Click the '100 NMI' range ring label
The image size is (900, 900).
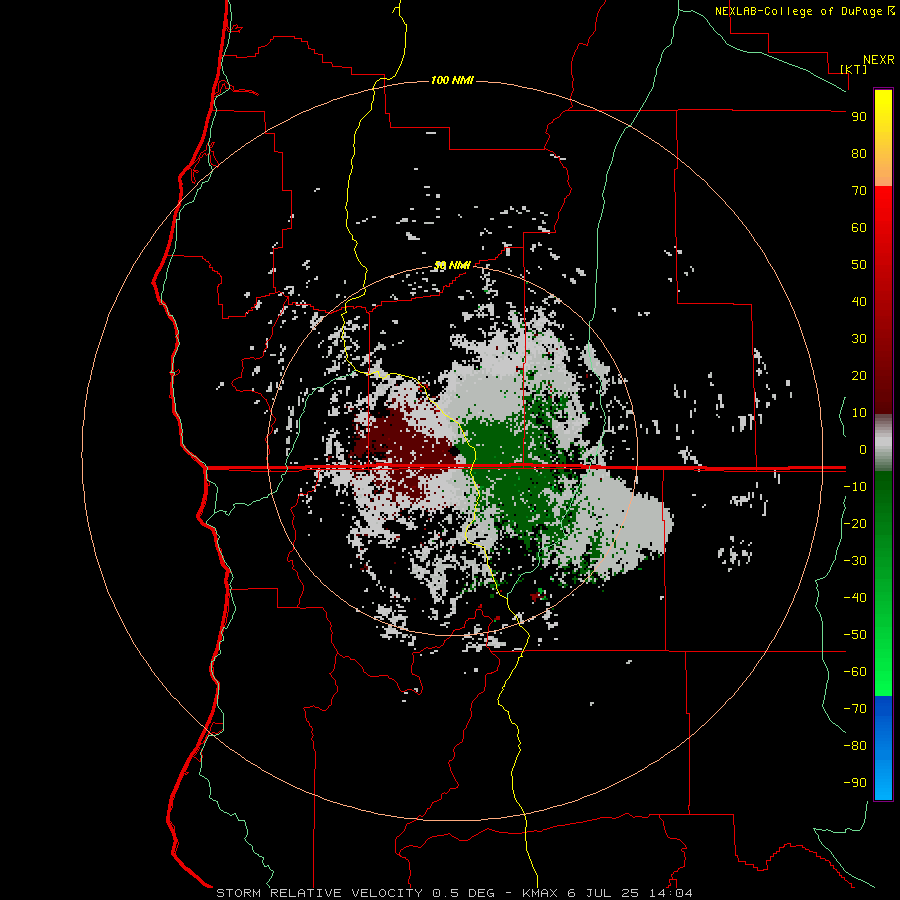(x=452, y=80)
